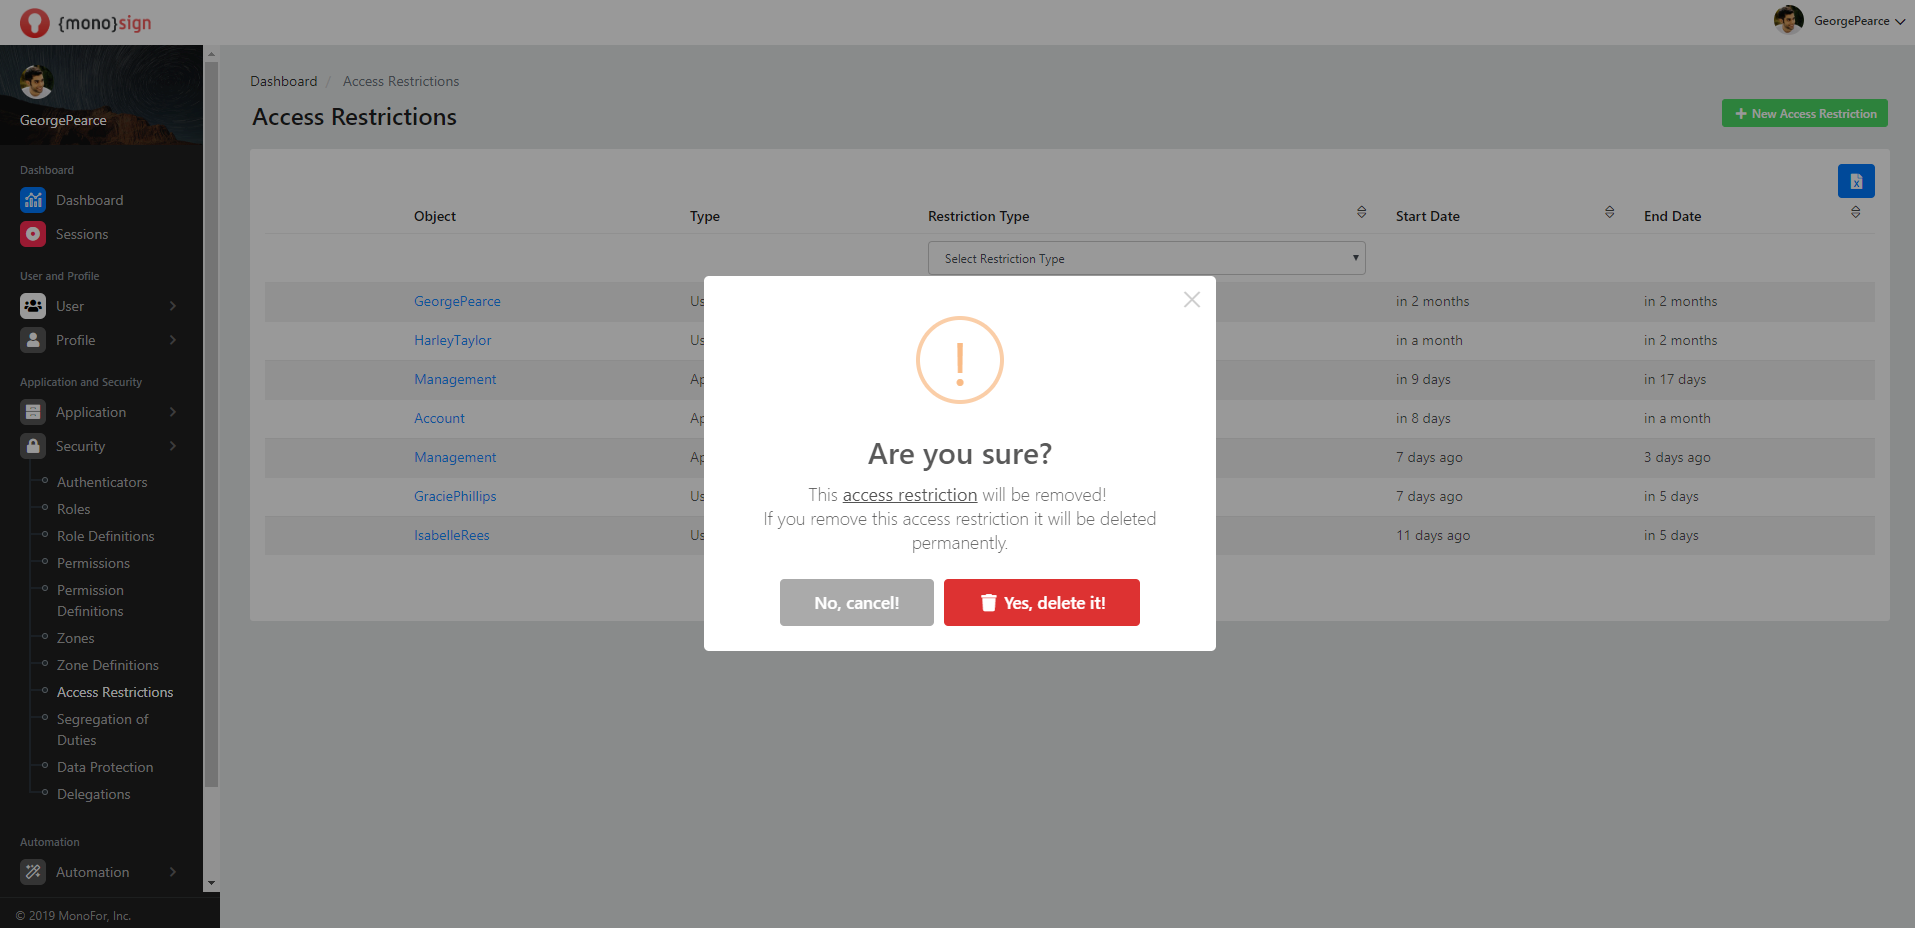The width and height of the screenshot is (1915, 928).
Task: Confirm with Yes, delete it! button
Action: (x=1041, y=603)
